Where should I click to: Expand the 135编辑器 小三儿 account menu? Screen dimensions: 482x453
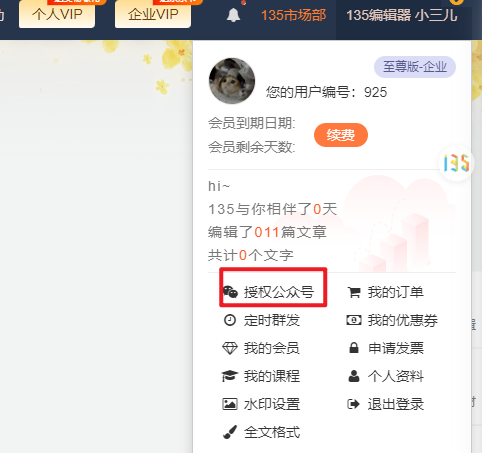(x=402, y=15)
